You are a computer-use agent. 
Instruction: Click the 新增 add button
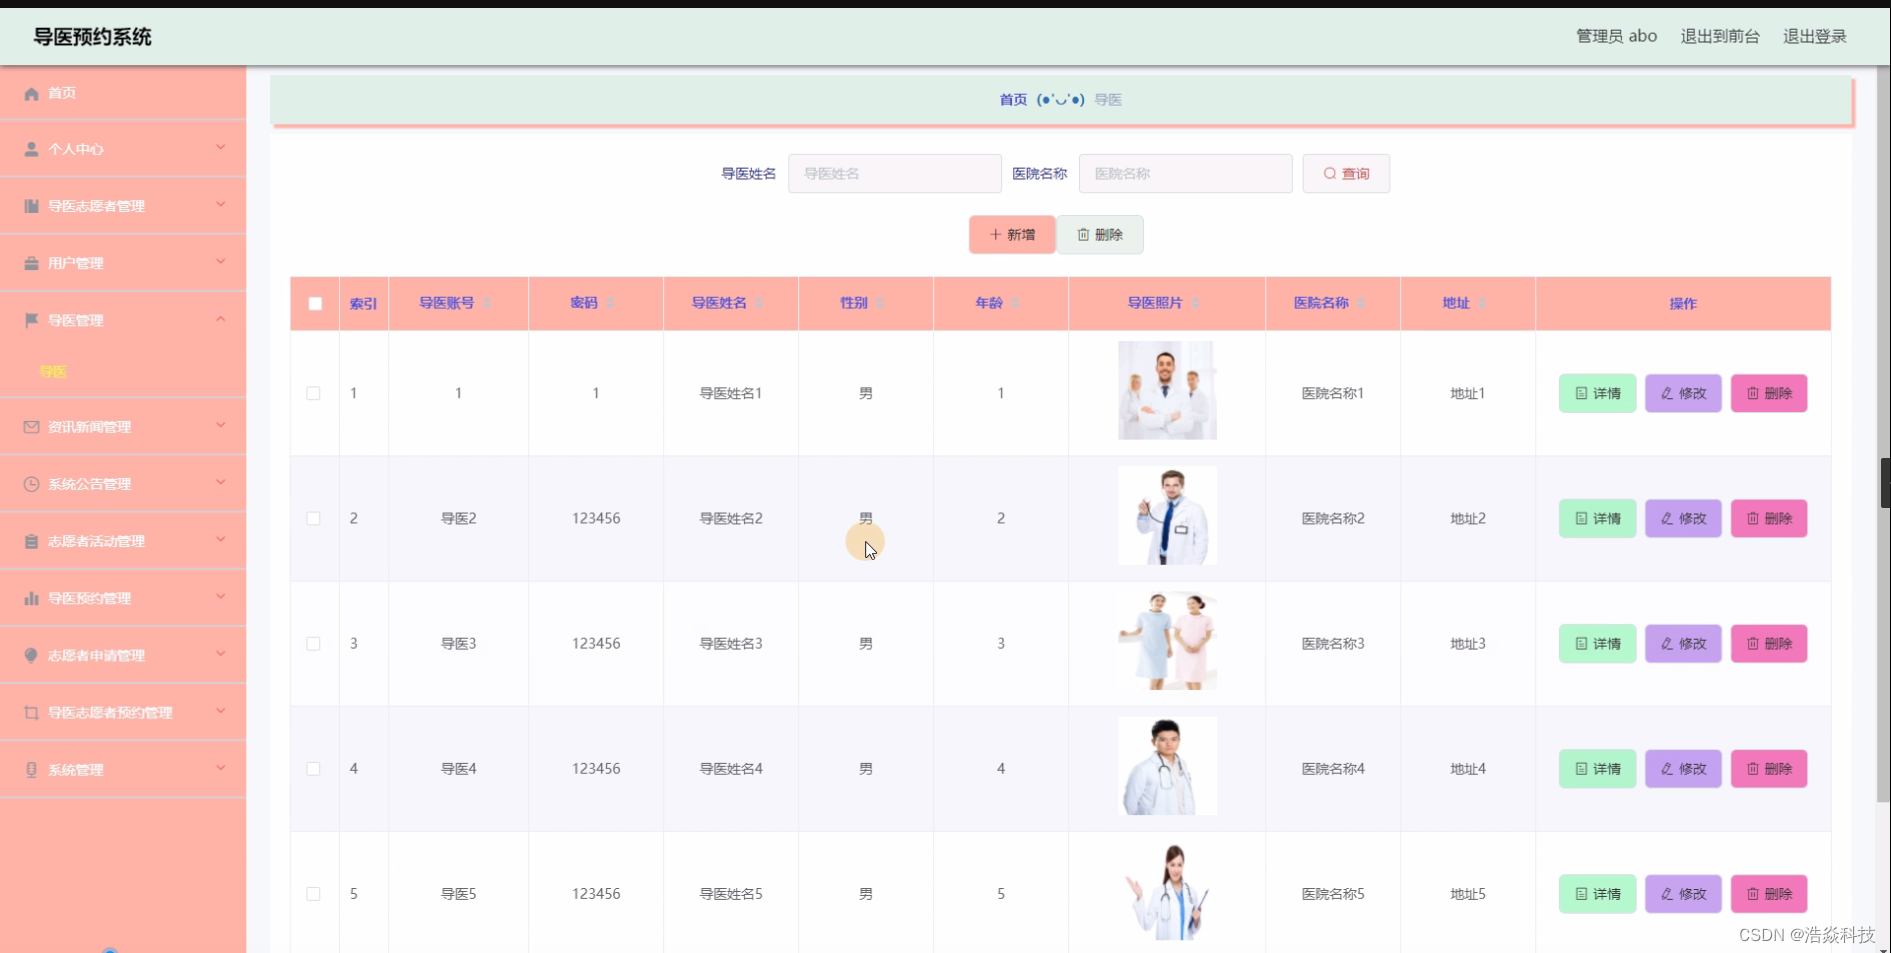(x=1012, y=234)
